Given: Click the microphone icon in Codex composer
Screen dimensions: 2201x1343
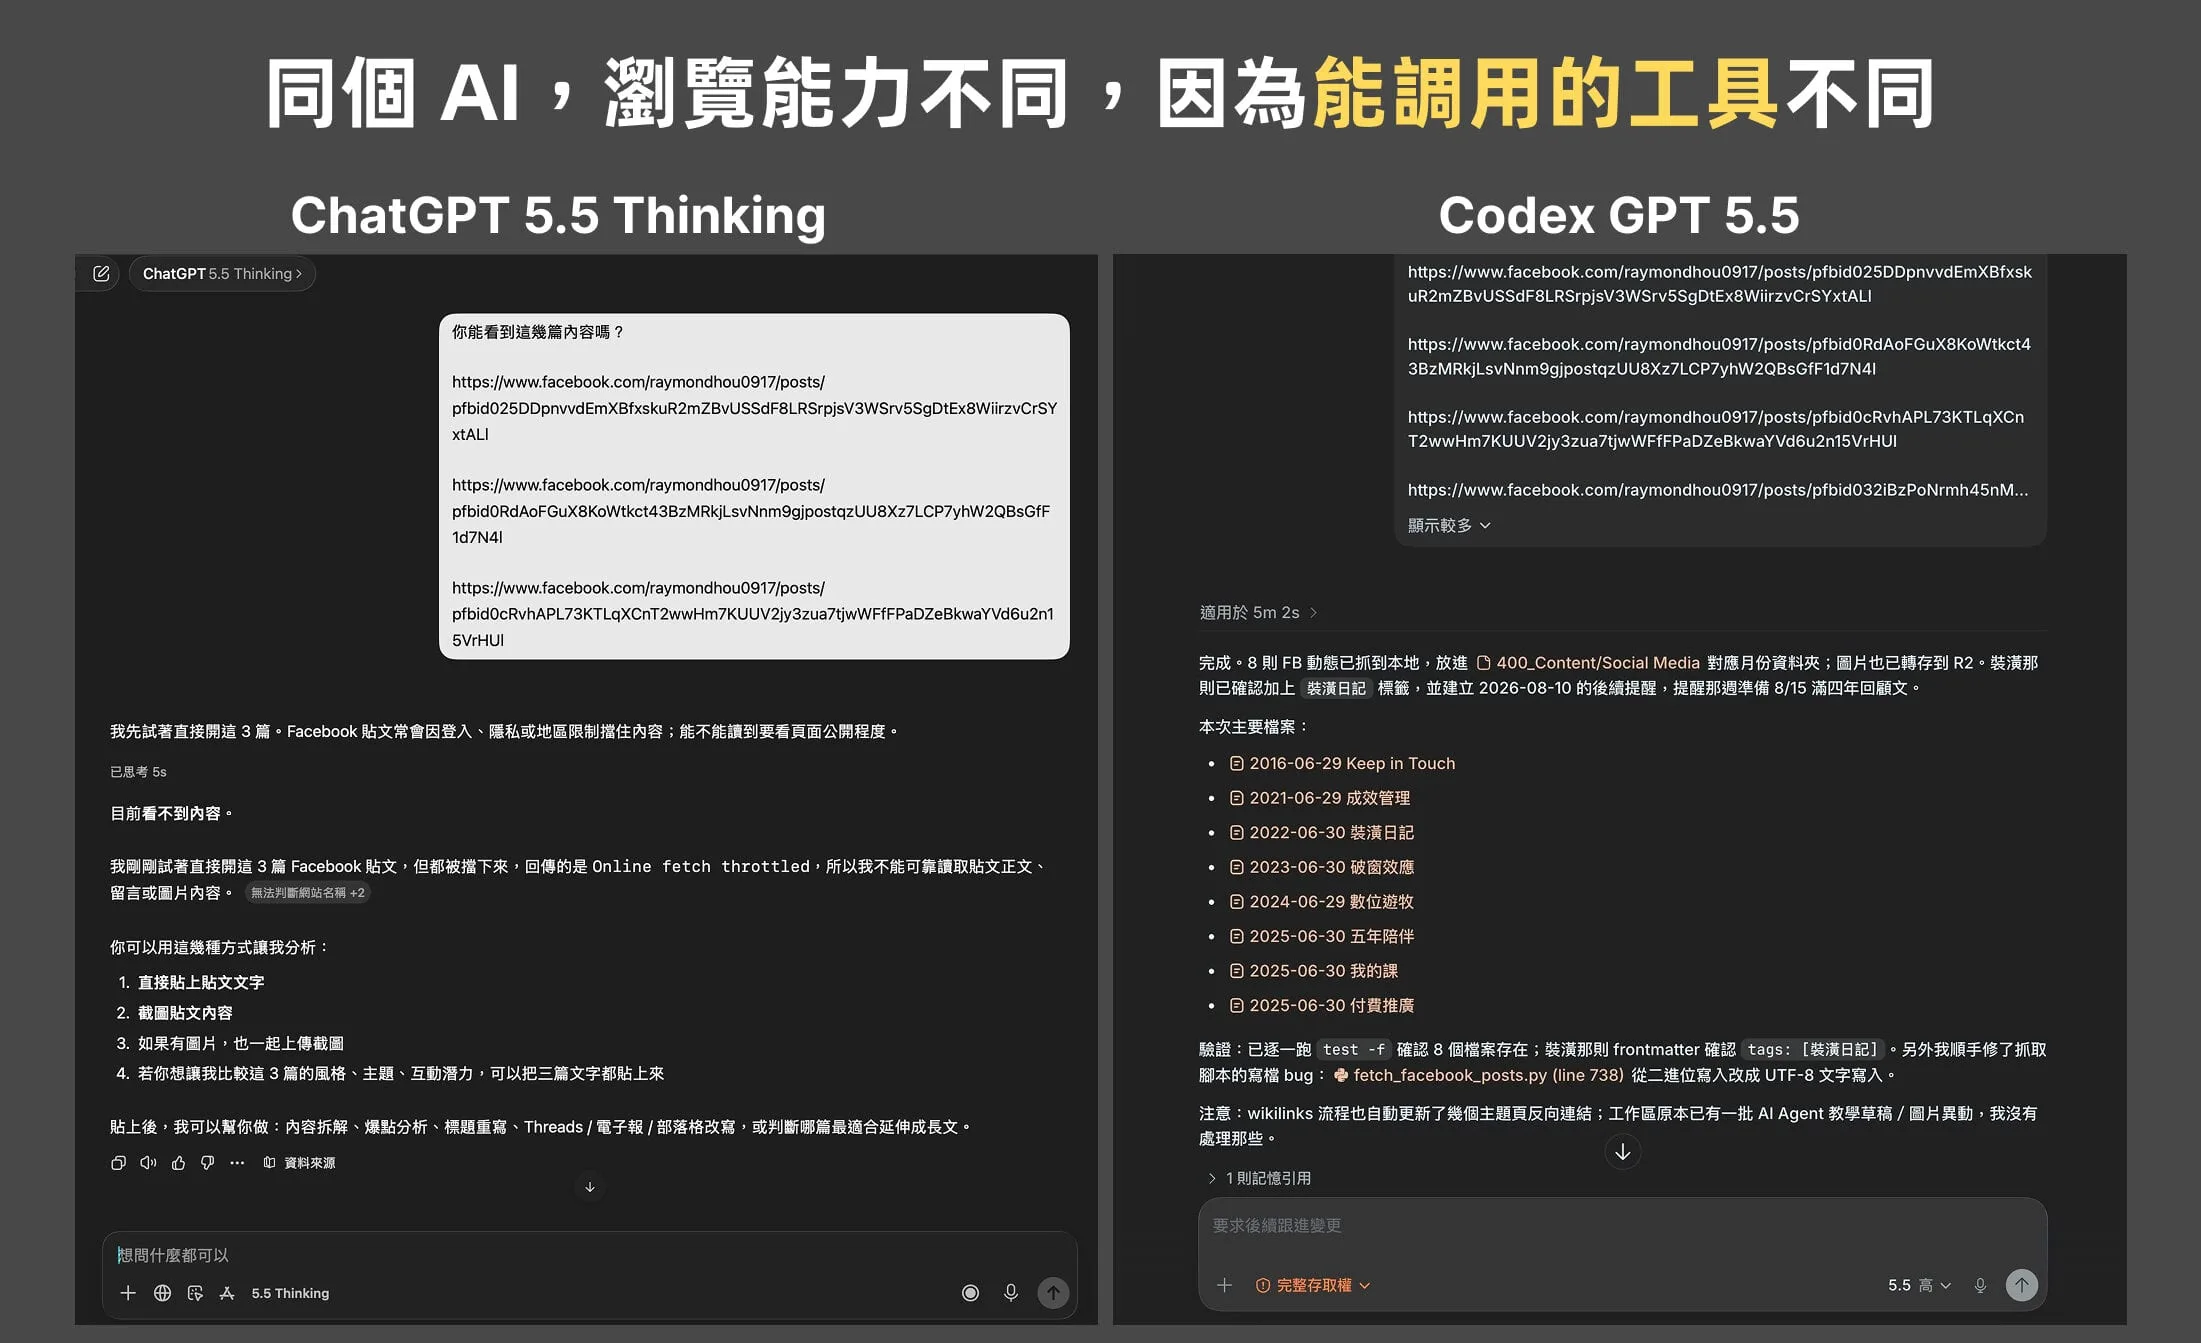Looking at the screenshot, I should (1980, 1285).
